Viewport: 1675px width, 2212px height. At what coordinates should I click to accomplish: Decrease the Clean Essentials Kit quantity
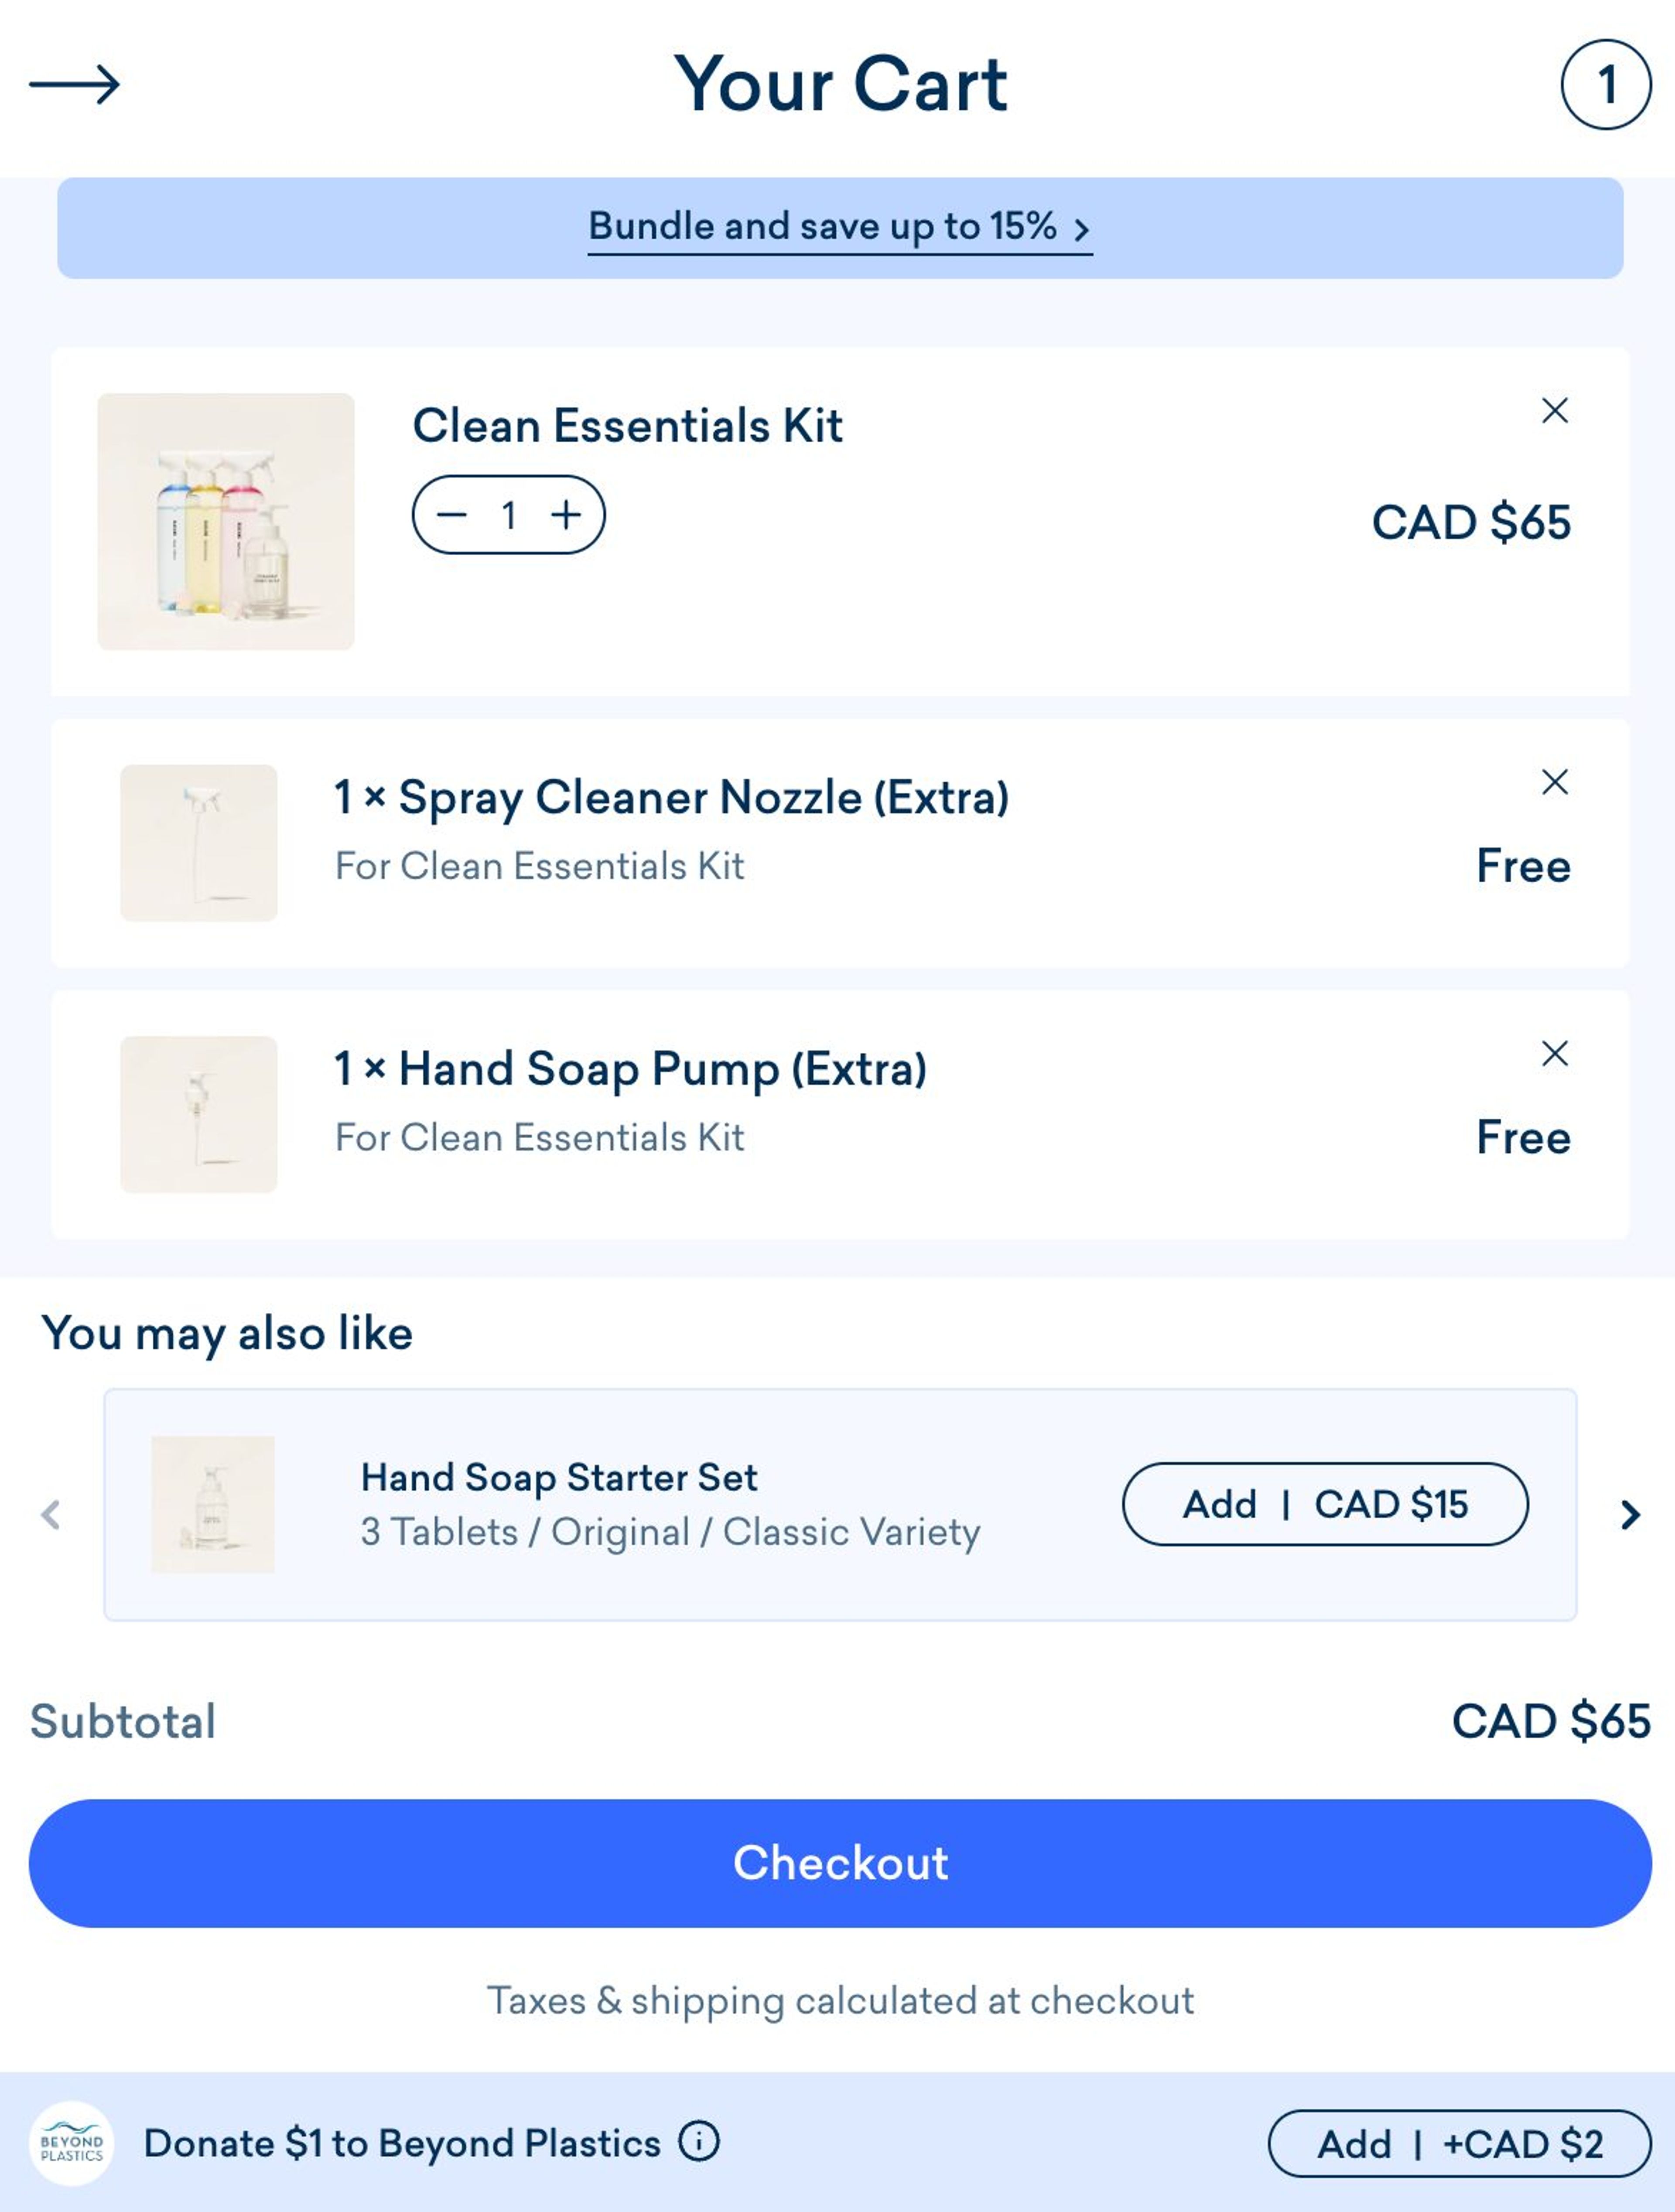click(x=452, y=516)
